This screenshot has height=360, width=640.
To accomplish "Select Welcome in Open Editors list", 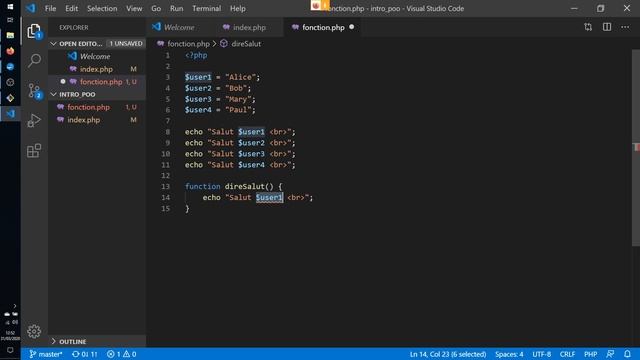I will coord(97,56).
